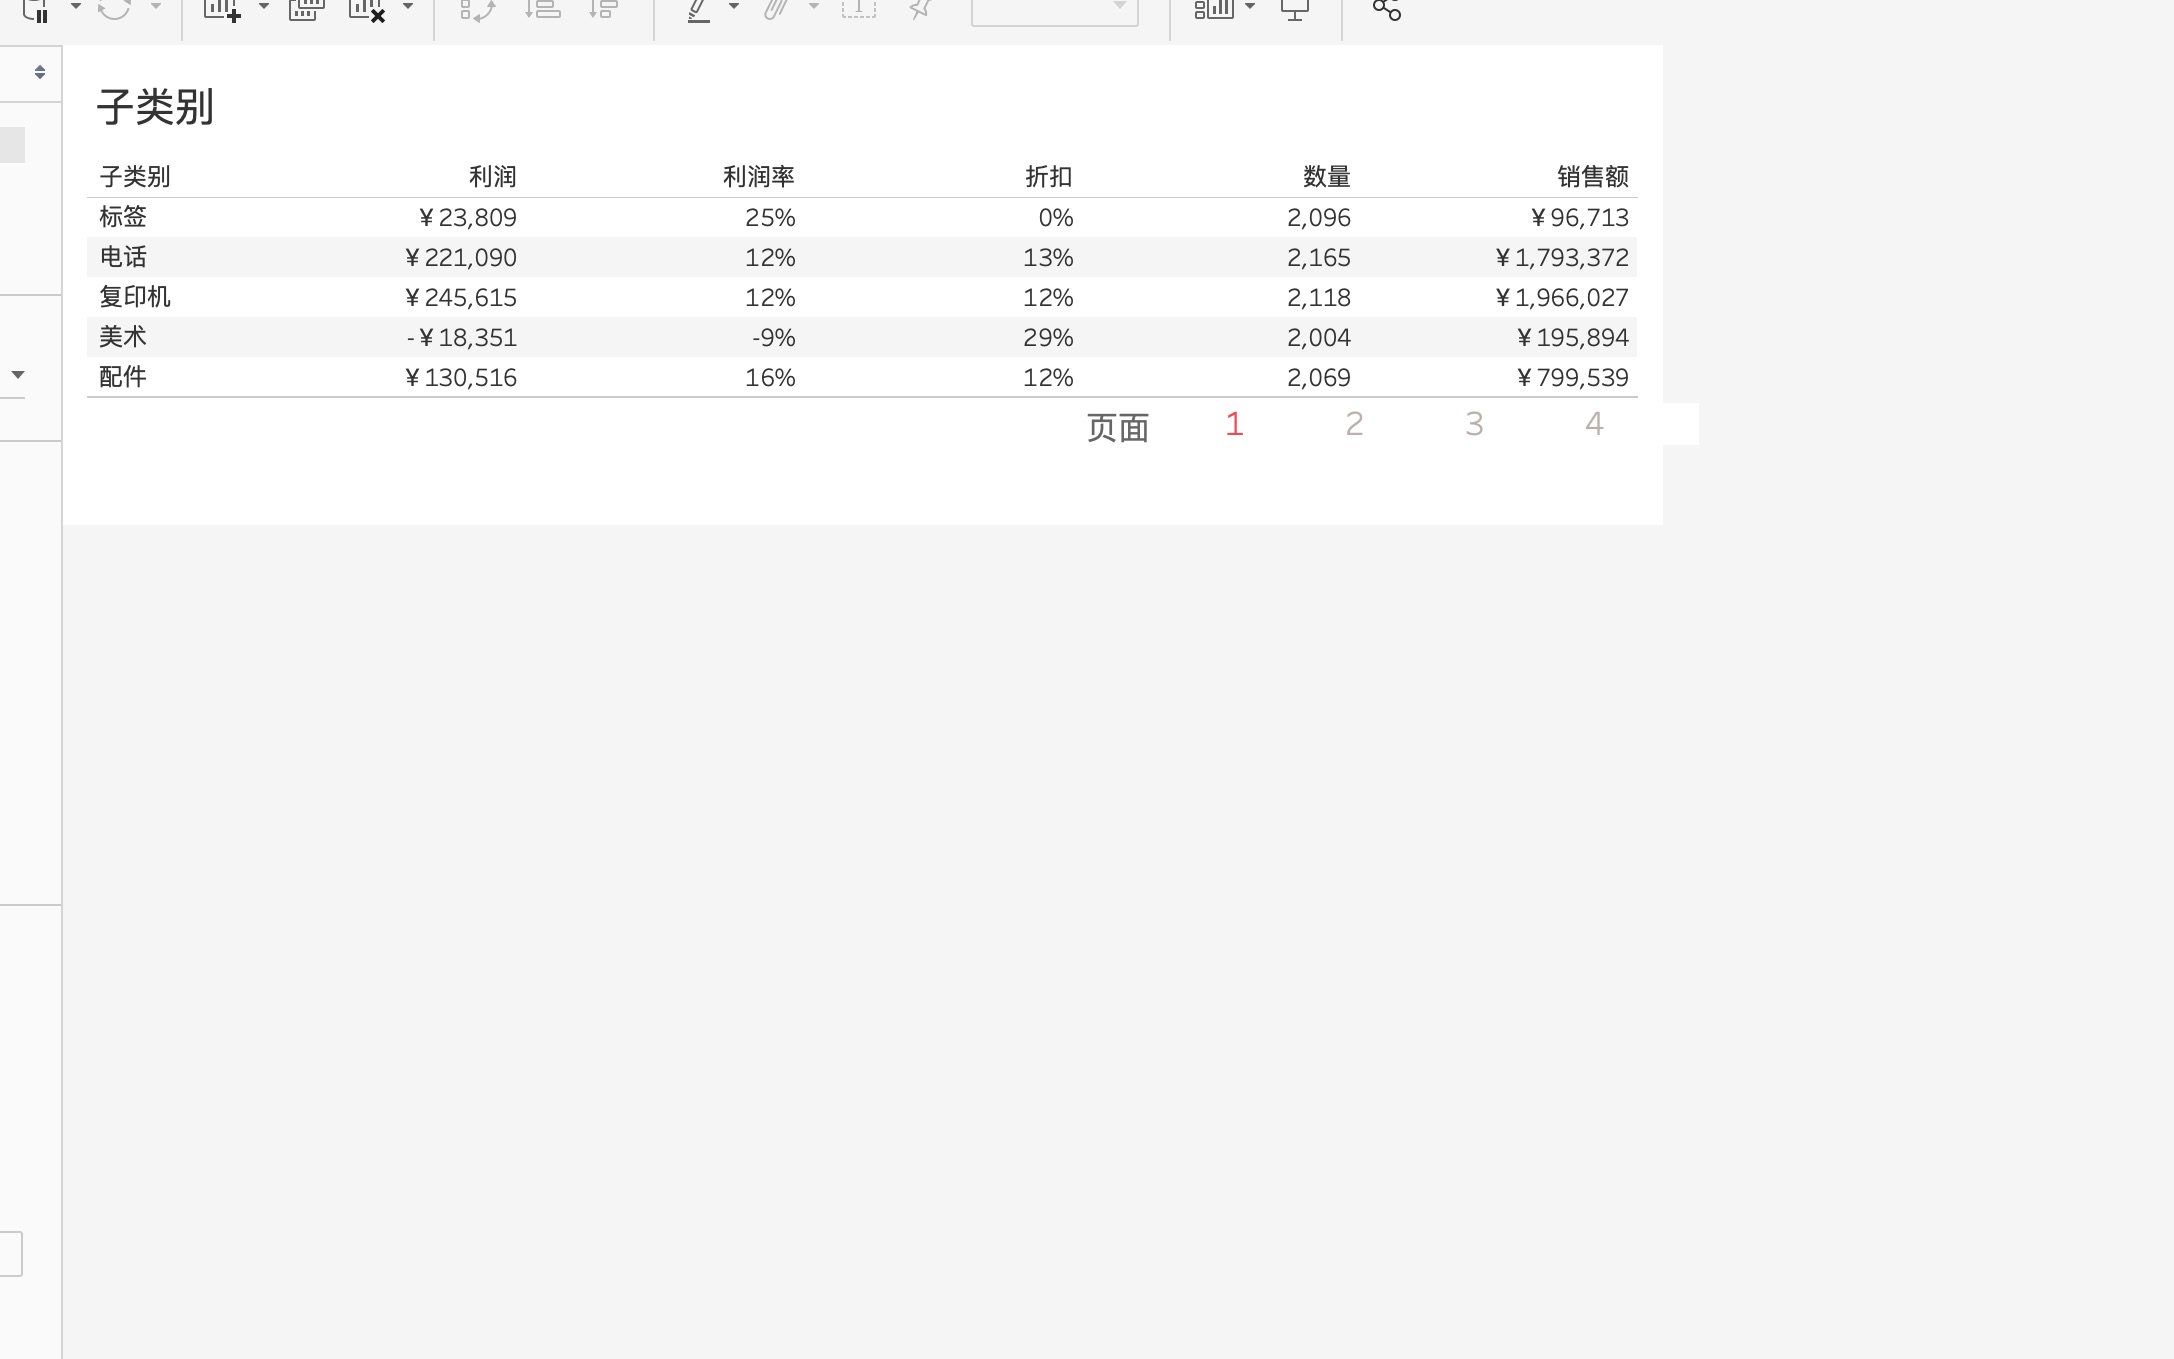Enter presentation mode
The image size is (2174, 1359).
[x=1295, y=10]
